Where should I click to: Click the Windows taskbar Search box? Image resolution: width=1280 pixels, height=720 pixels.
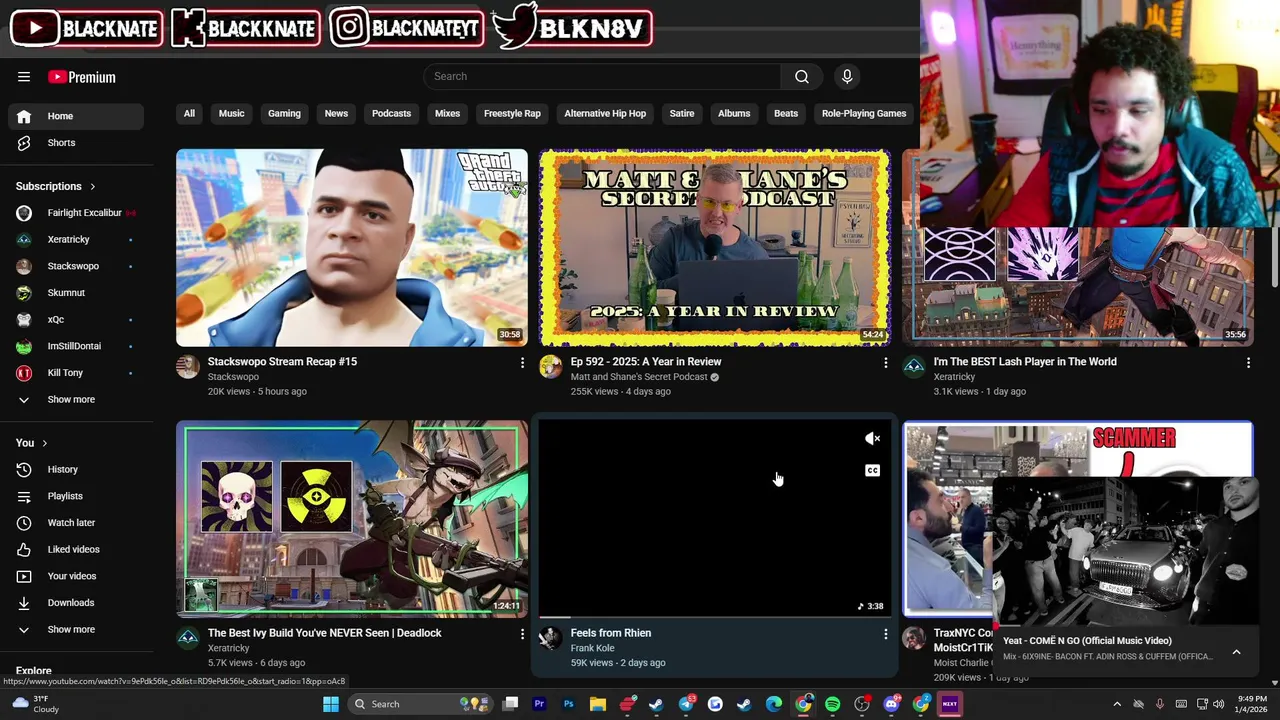click(x=418, y=704)
